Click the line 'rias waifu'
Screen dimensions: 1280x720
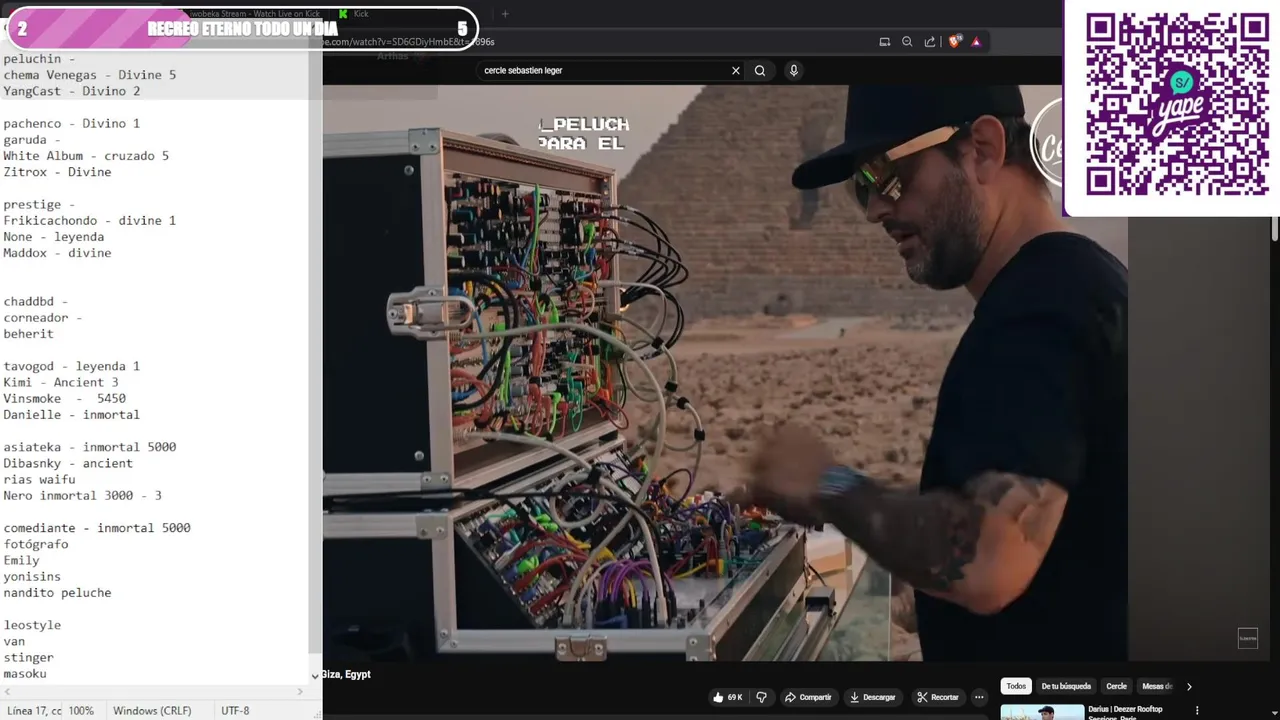39,479
